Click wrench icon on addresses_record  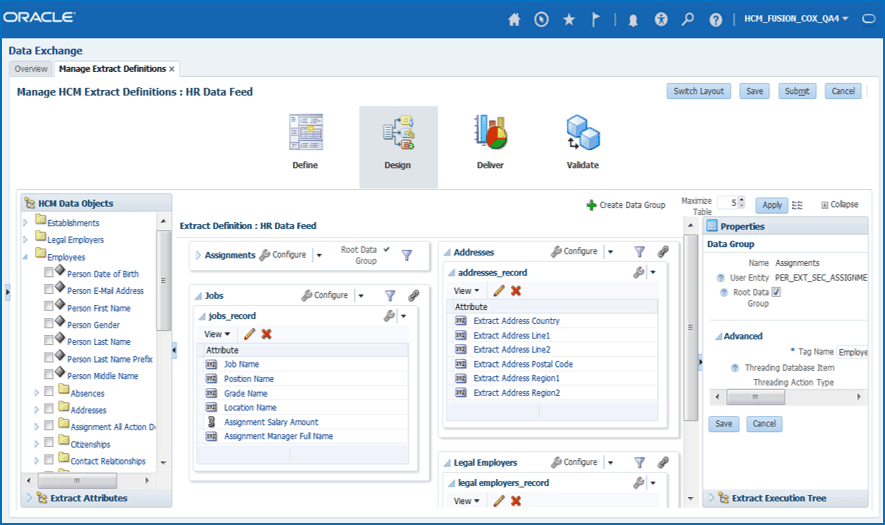pos(638,273)
